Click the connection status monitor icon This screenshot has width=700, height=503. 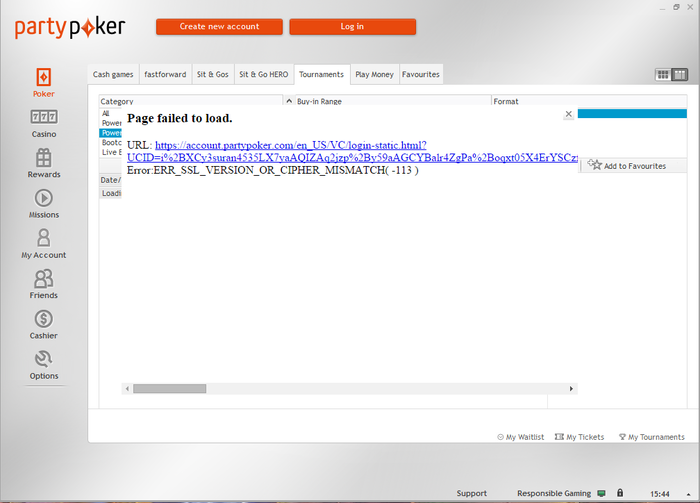click(x=601, y=493)
